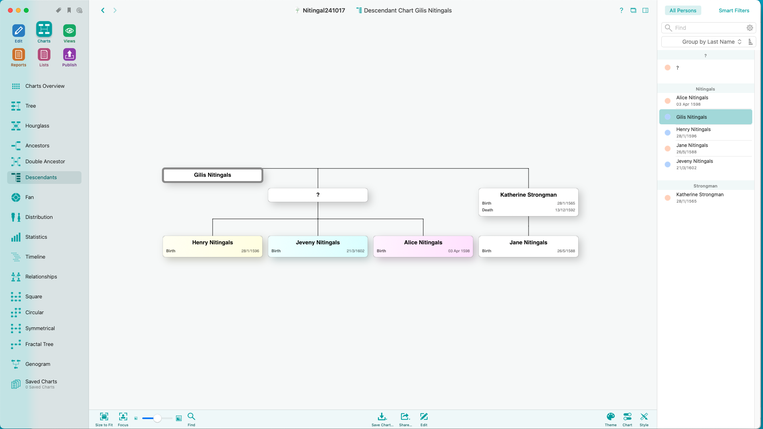The image size is (763, 429).
Task: Adjust the chart zoom slider
Action: [x=157, y=418]
